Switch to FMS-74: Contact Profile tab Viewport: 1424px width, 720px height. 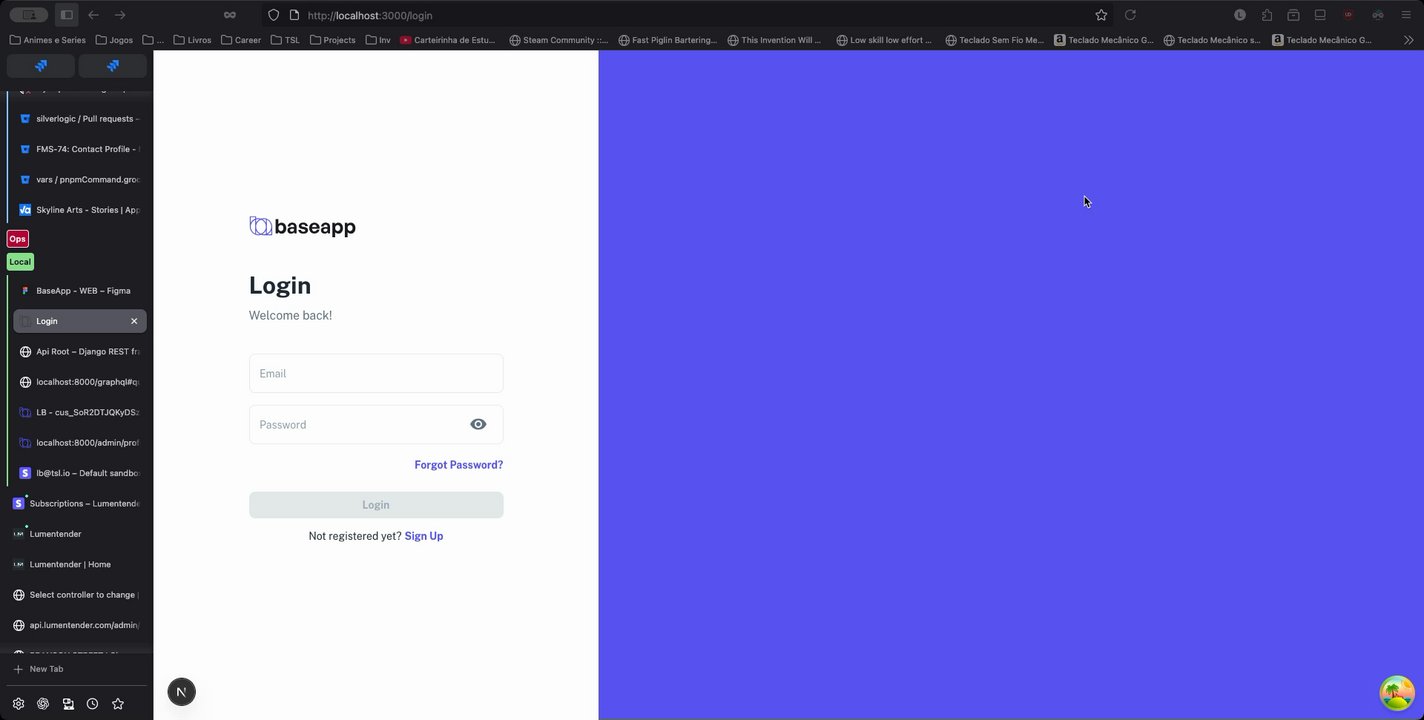click(80, 149)
